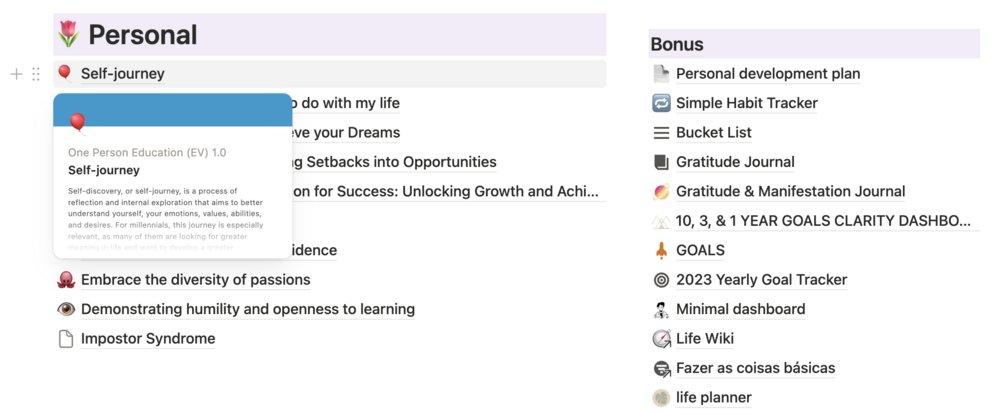
Task: Click the Personal development plan page icon
Action: [x=661, y=74]
